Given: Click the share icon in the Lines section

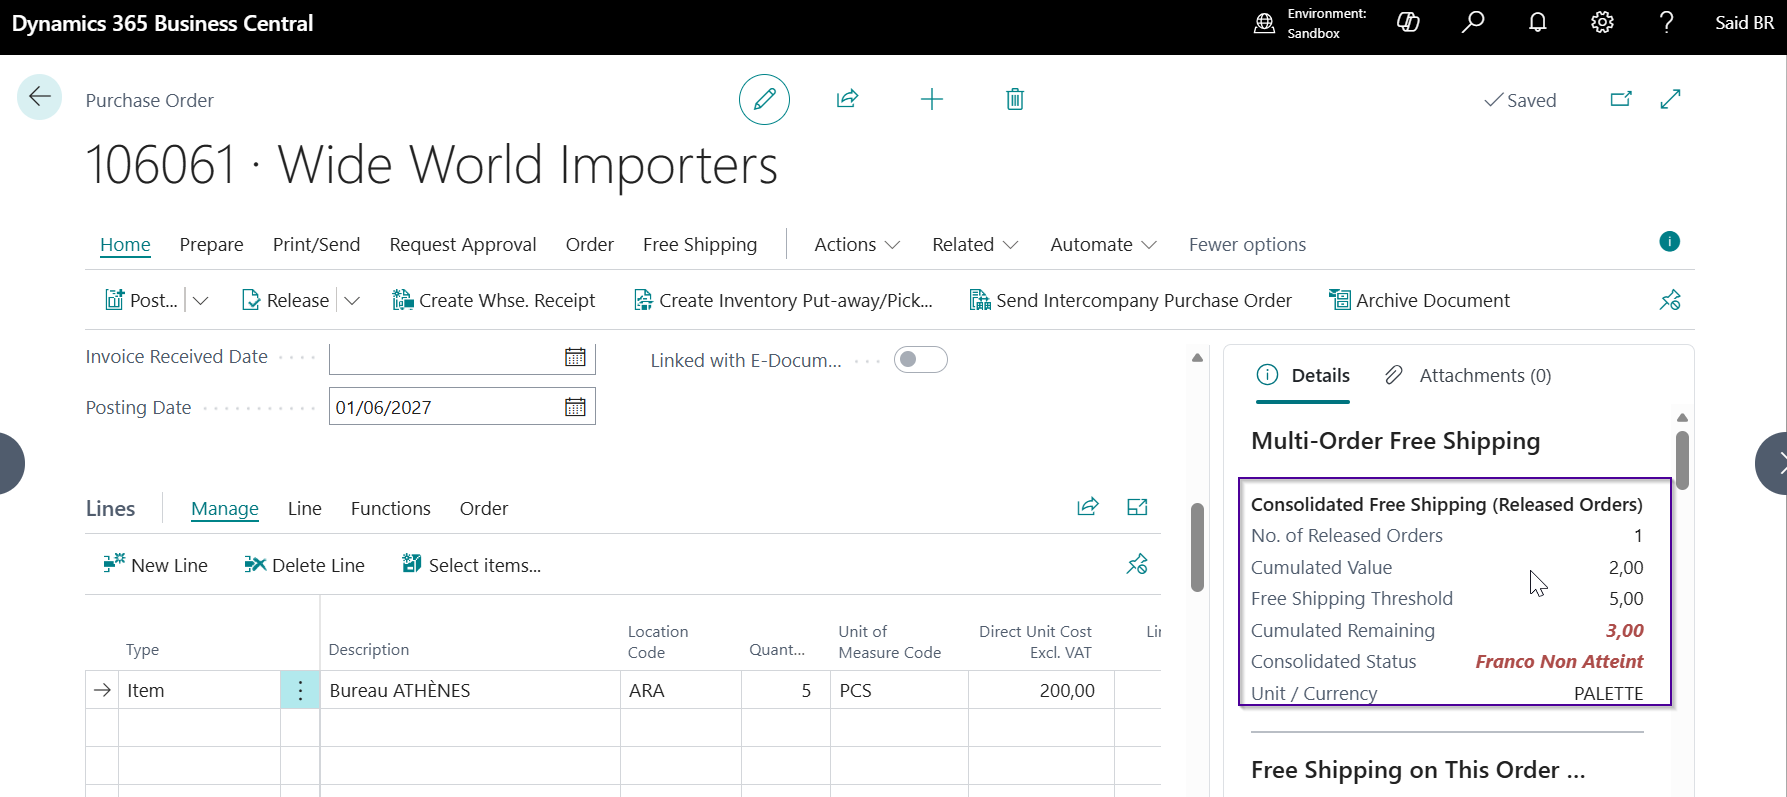Looking at the screenshot, I should click(1088, 507).
